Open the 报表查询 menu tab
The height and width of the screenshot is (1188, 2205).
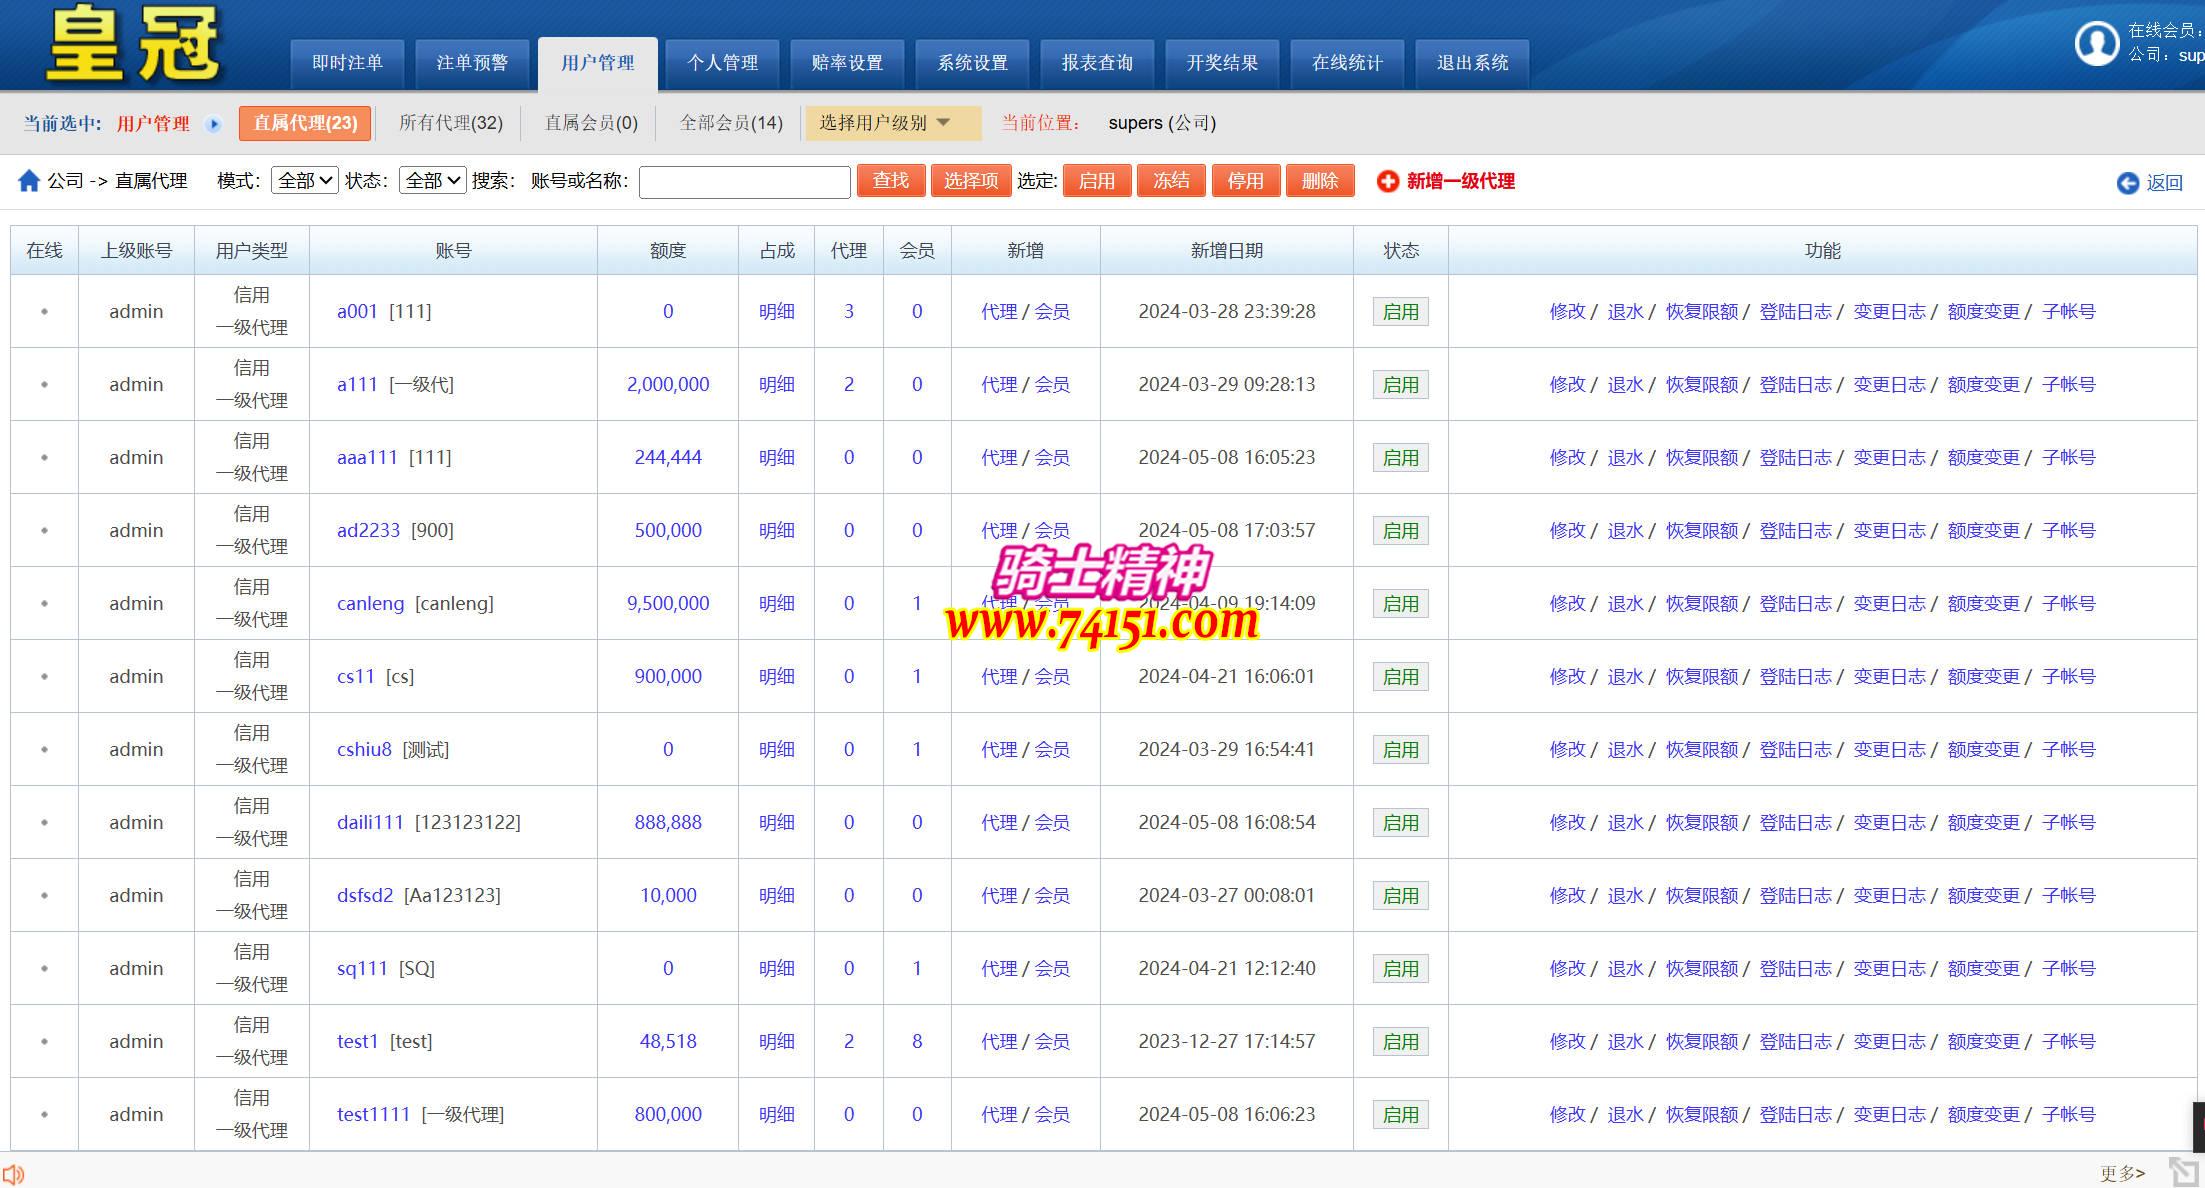click(x=1097, y=63)
